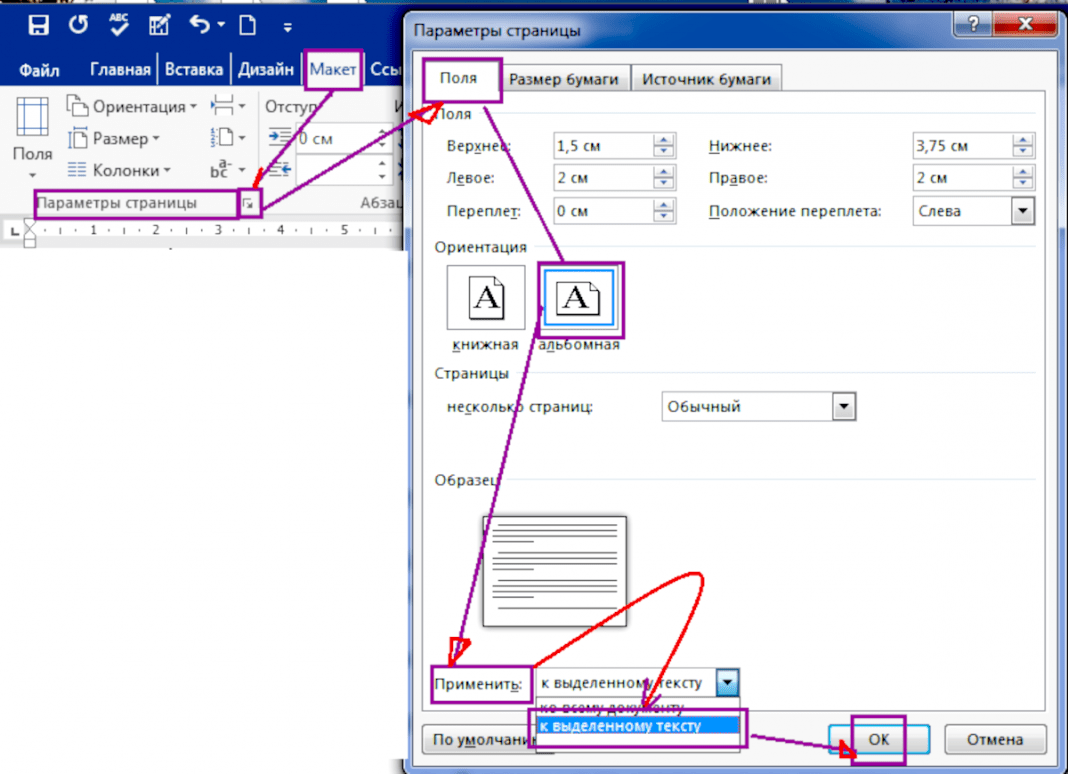Open the Breaks dropdown icon
The image size is (1068, 774).
(x=228, y=106)
